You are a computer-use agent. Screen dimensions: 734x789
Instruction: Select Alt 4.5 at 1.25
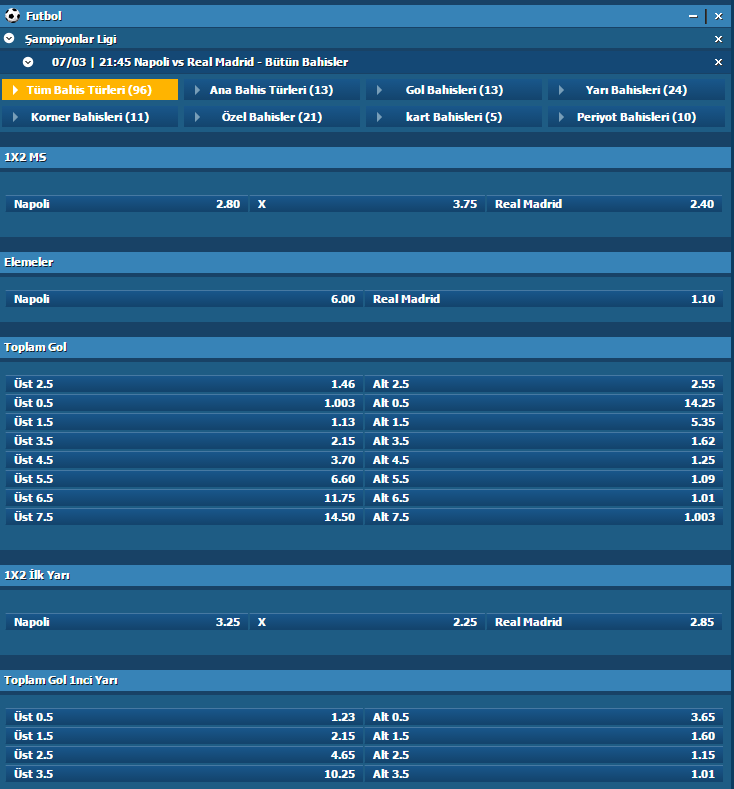(x=543, y=460)
